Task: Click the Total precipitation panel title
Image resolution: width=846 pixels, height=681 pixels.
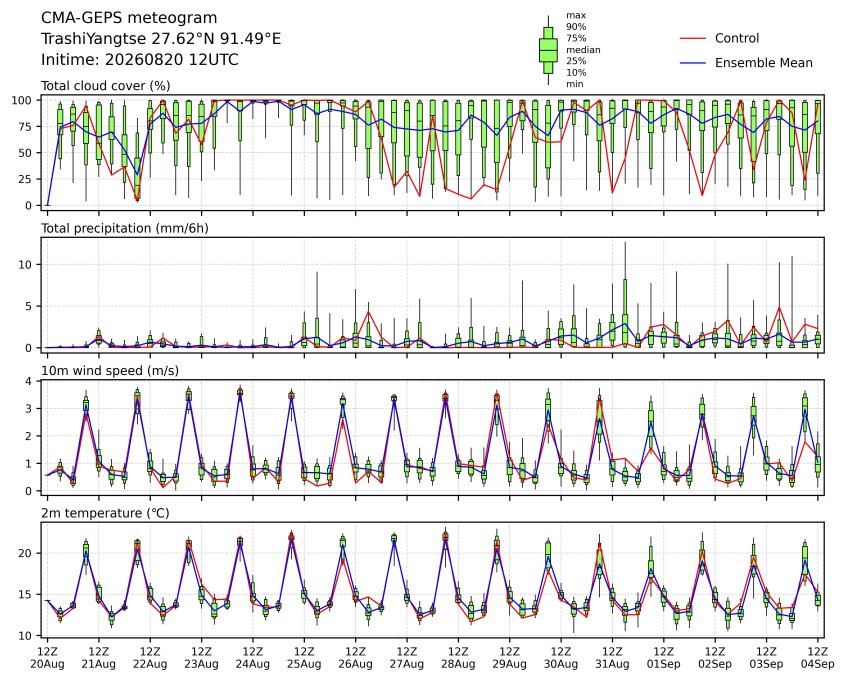Action: [125, 228]
